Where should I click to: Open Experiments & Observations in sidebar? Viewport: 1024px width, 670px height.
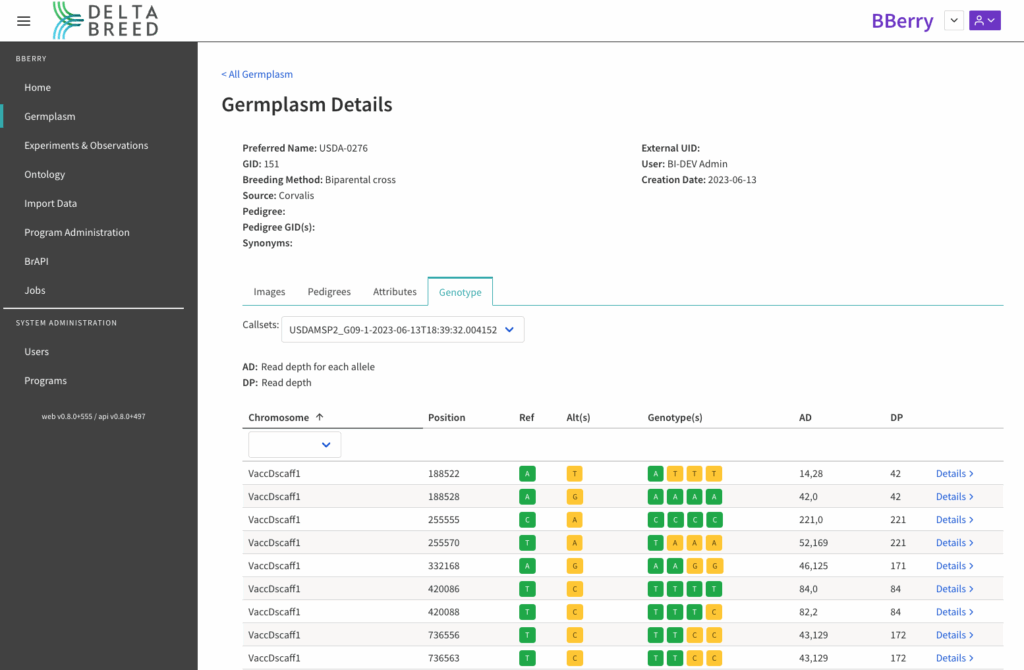pos(86,146)
